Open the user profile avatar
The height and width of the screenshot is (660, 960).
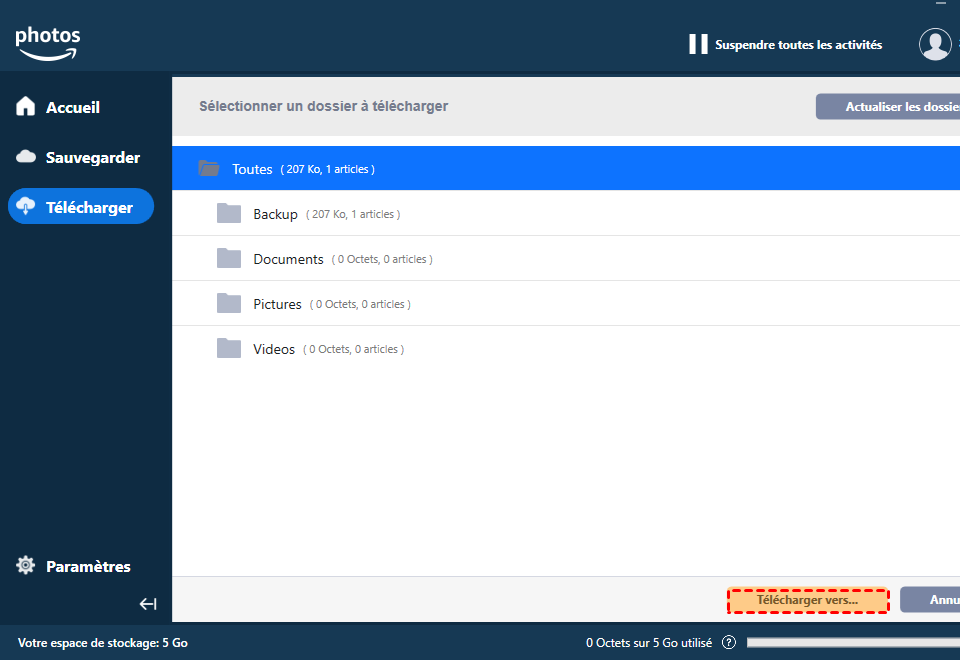(x=935, y=44)
